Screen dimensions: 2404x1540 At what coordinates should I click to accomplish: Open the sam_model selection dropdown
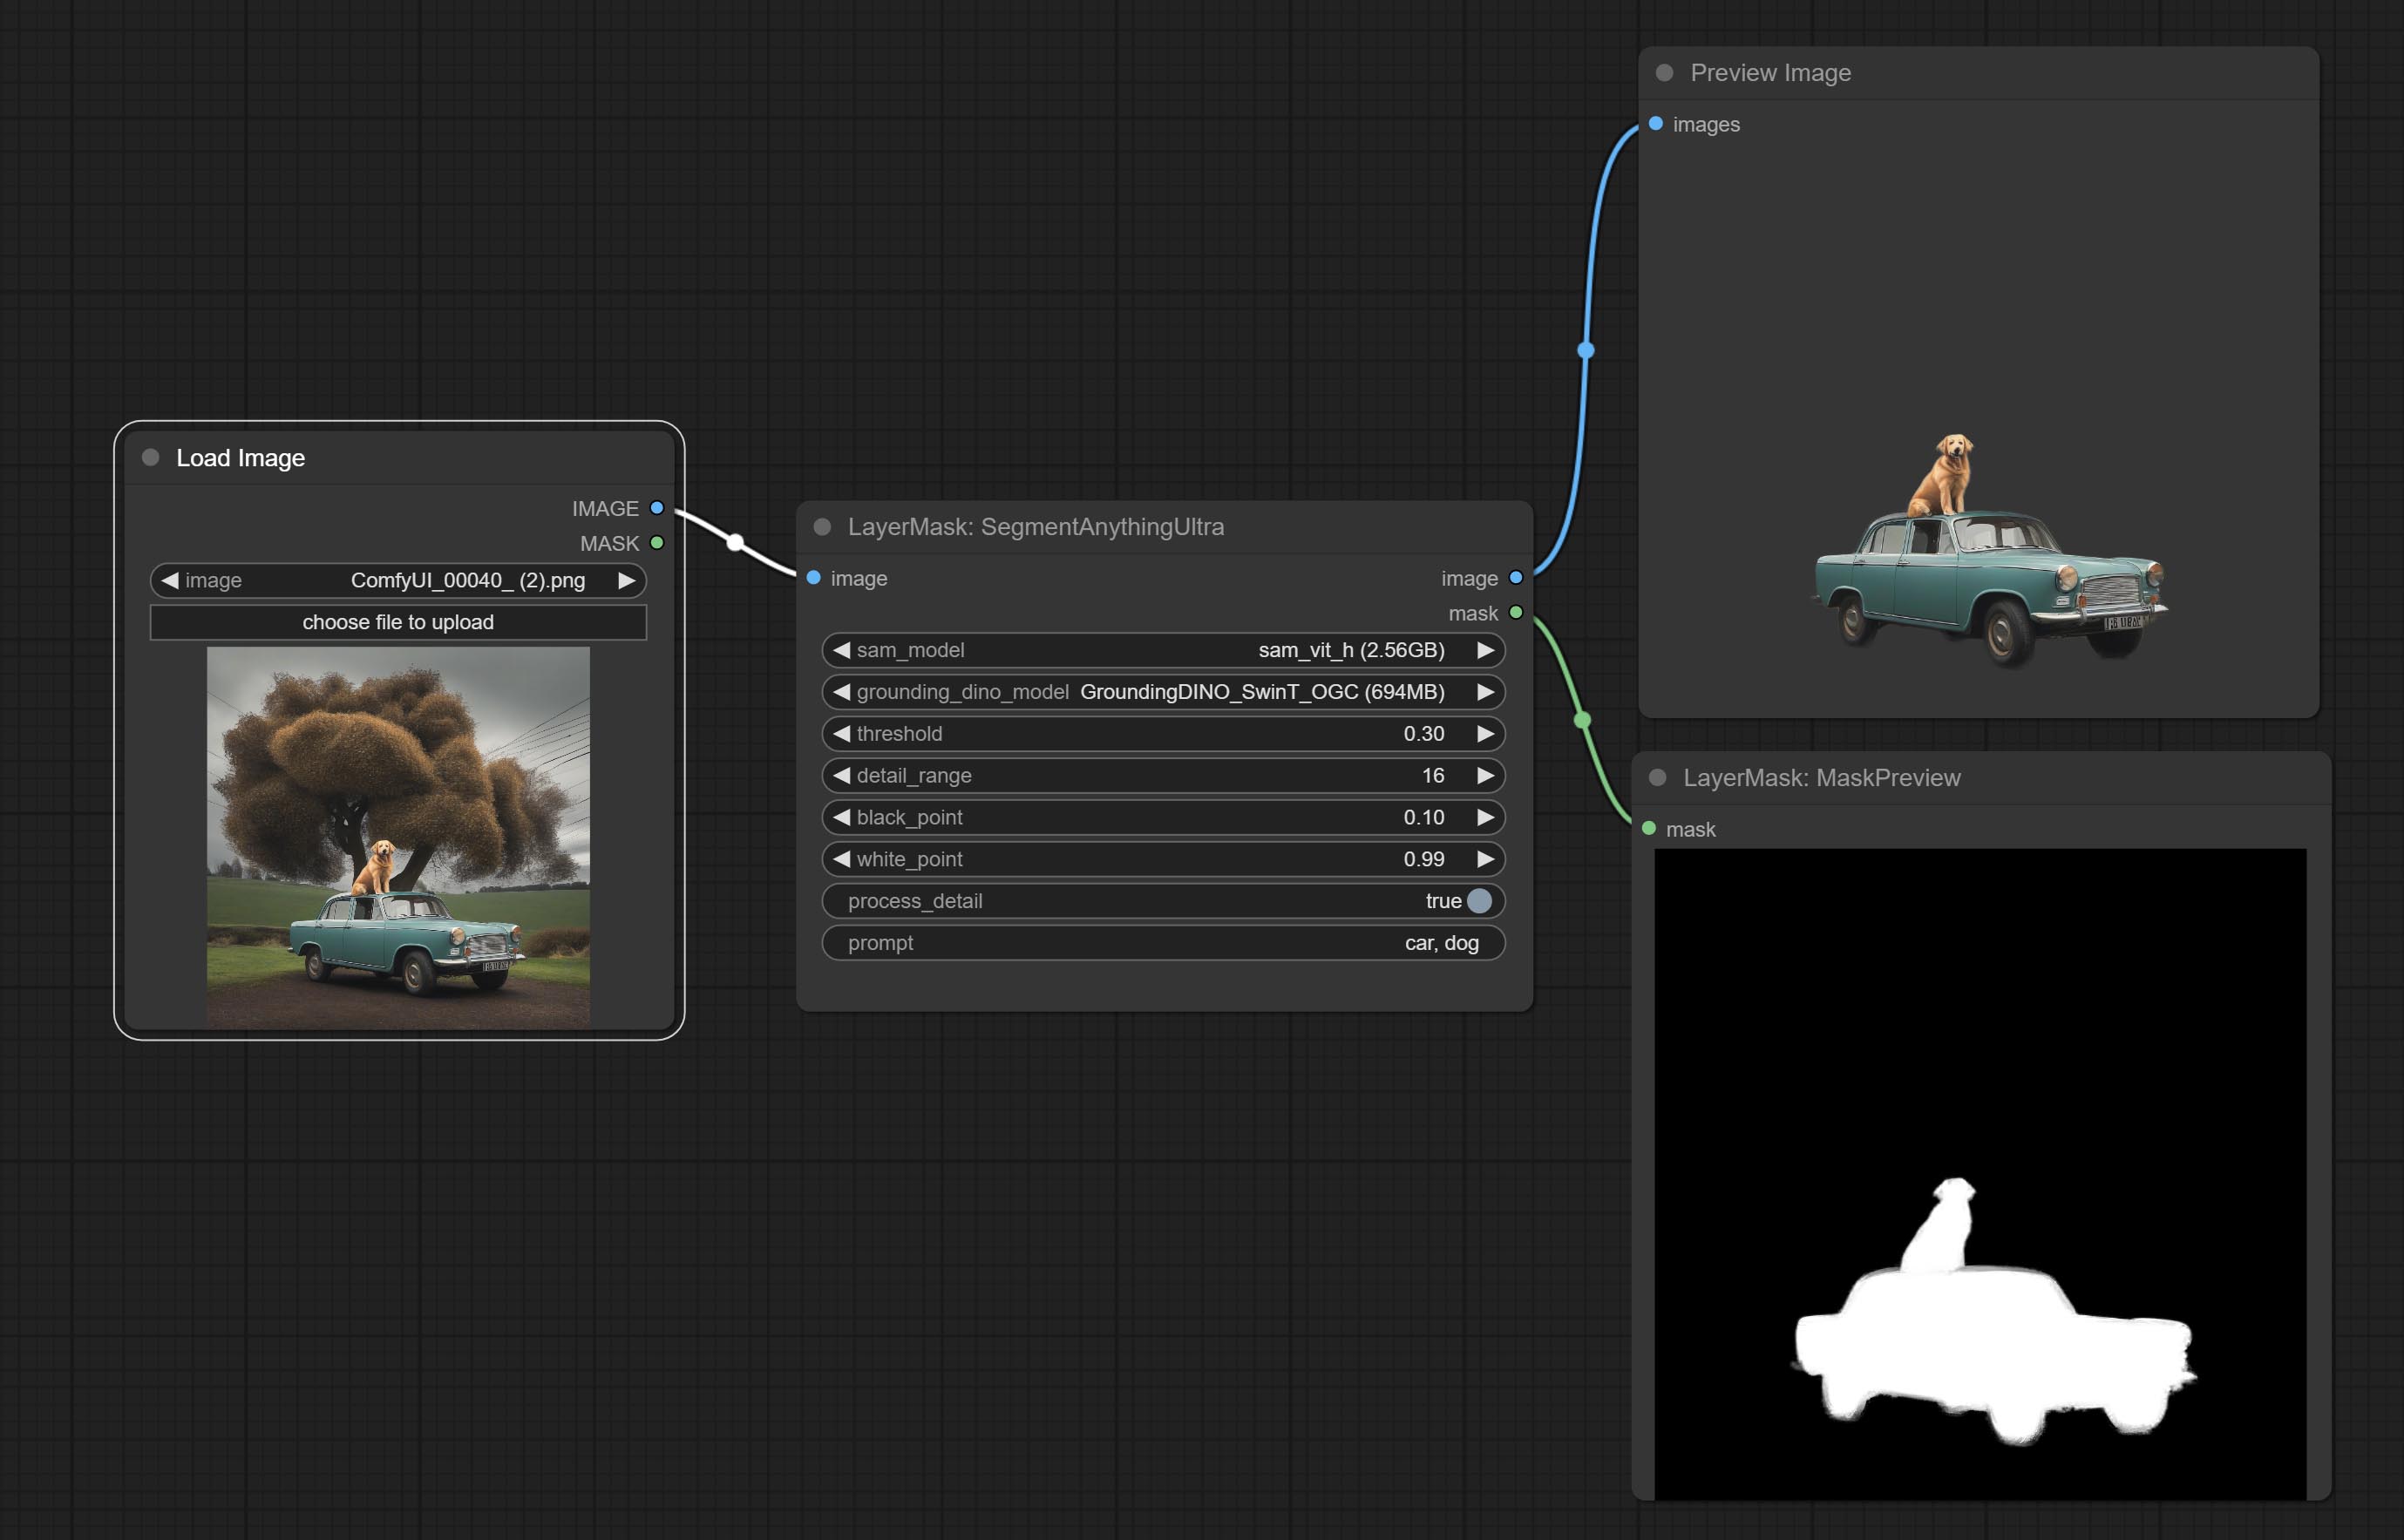click(x=1162, y=650)
